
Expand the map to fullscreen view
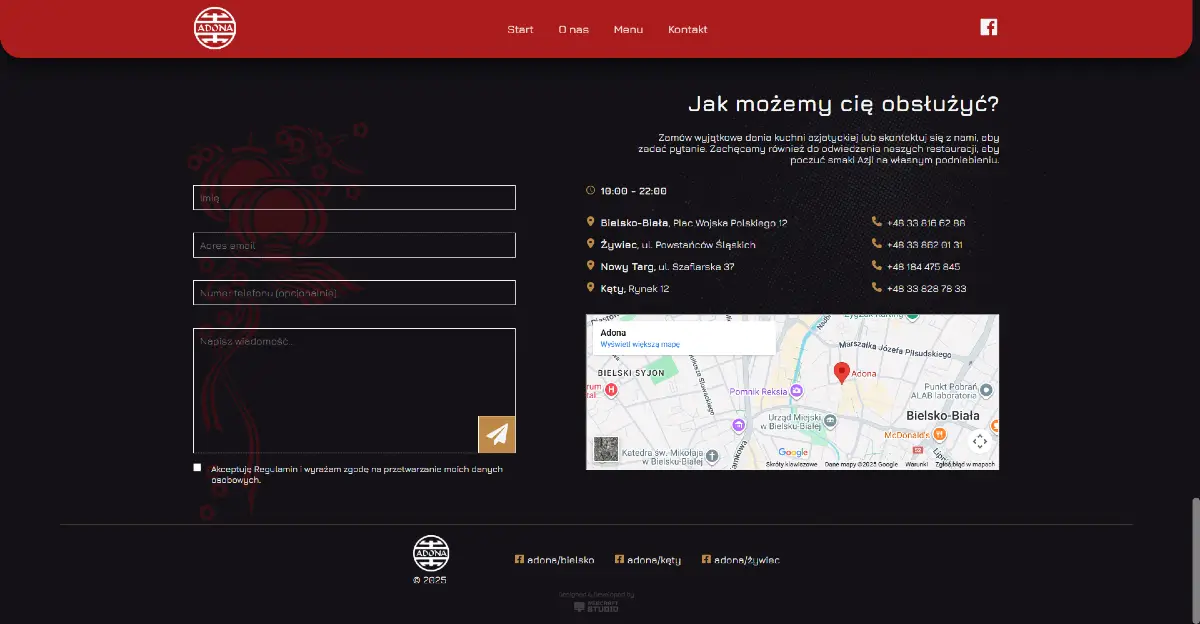980,440
